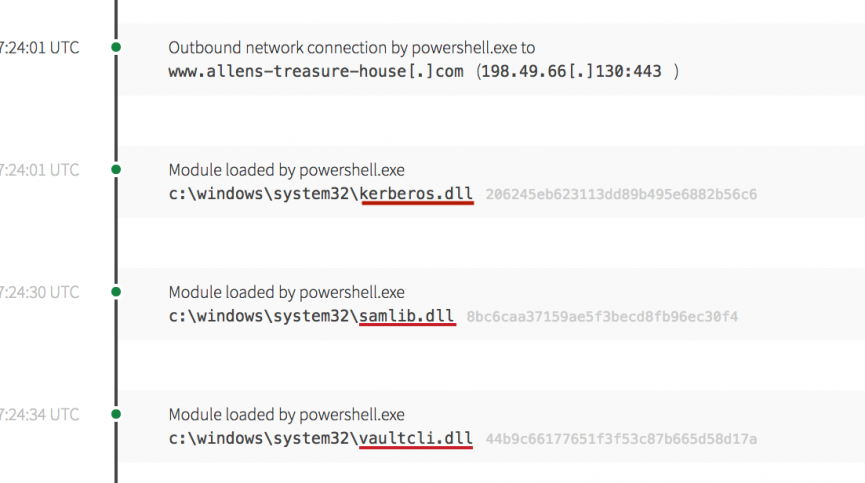
Task: Click the timestamp beside the outbound connection event
Action: click(40, 47)
